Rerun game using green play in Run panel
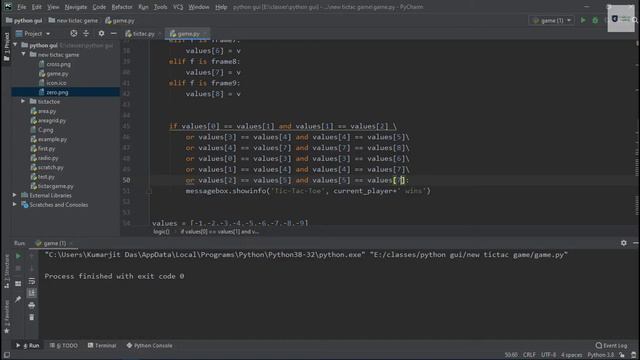This screenshot has height=360, width=640. pos(18,256)
